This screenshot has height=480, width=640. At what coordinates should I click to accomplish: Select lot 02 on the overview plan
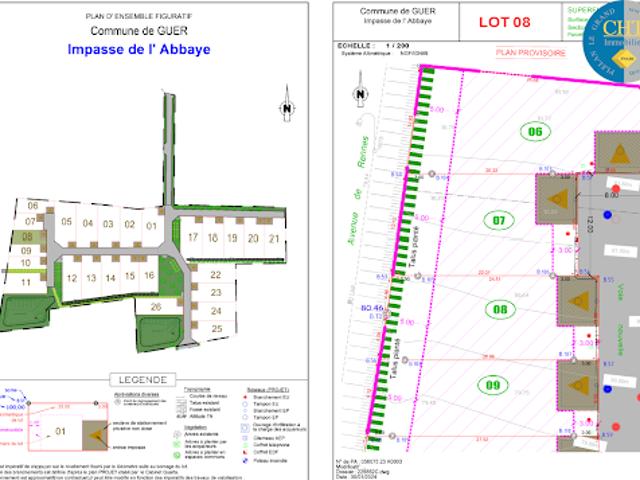pos(130,224)
